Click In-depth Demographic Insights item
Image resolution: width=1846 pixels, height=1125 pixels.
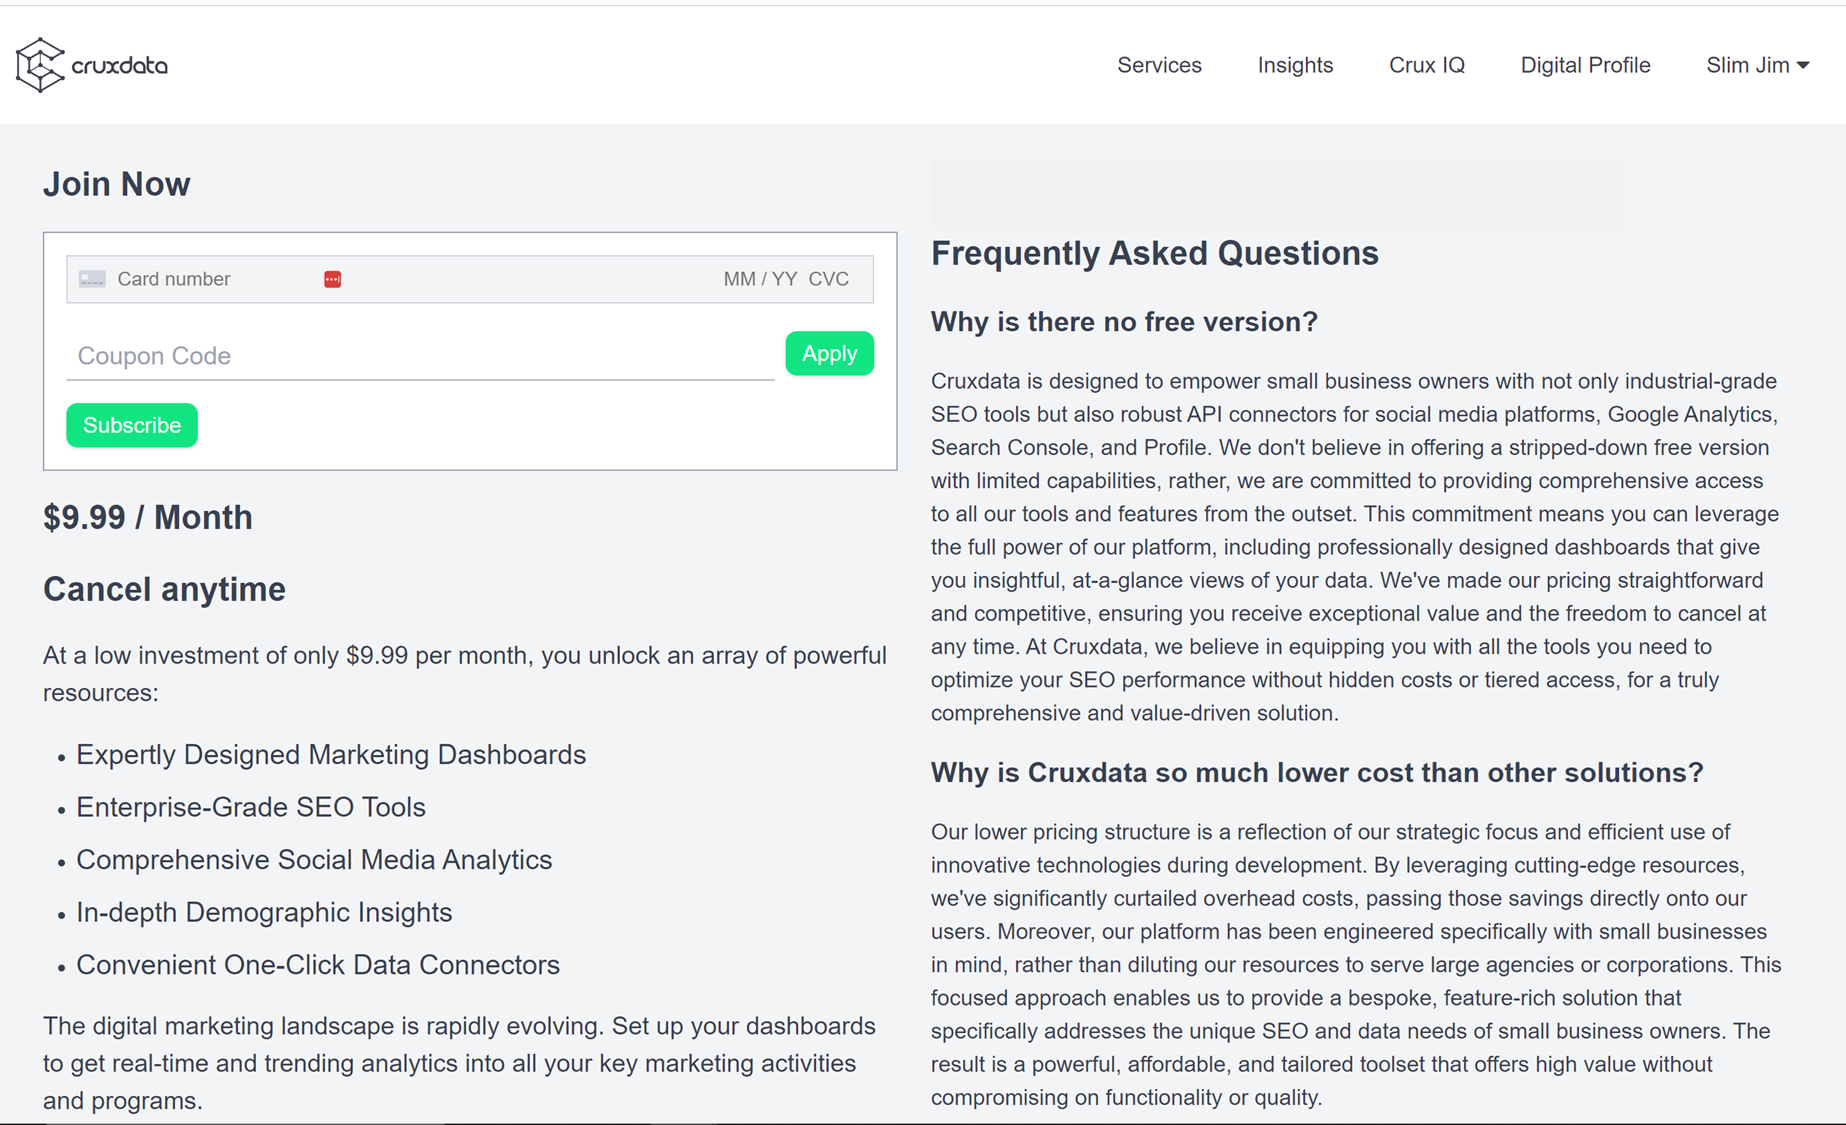click(264, 912)
